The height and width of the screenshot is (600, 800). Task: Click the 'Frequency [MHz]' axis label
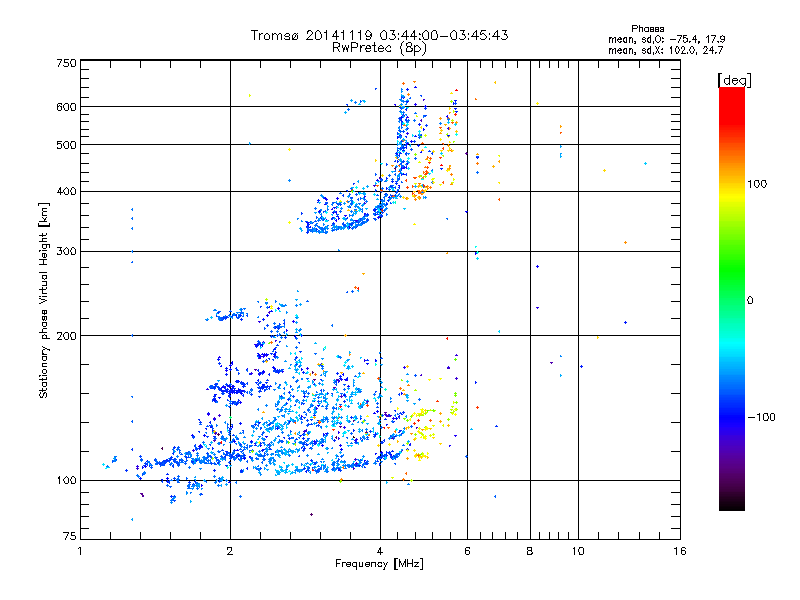click(x=379, y=564)
